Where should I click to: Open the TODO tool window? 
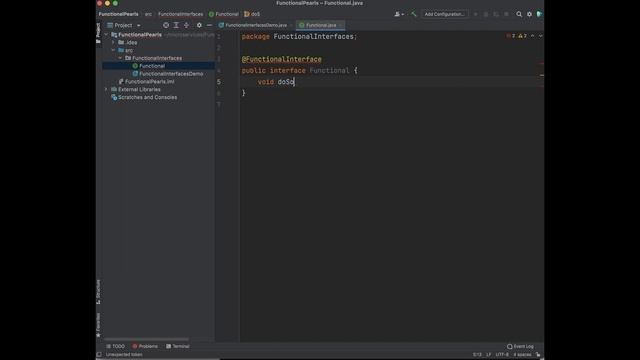(x=116, y=347)
